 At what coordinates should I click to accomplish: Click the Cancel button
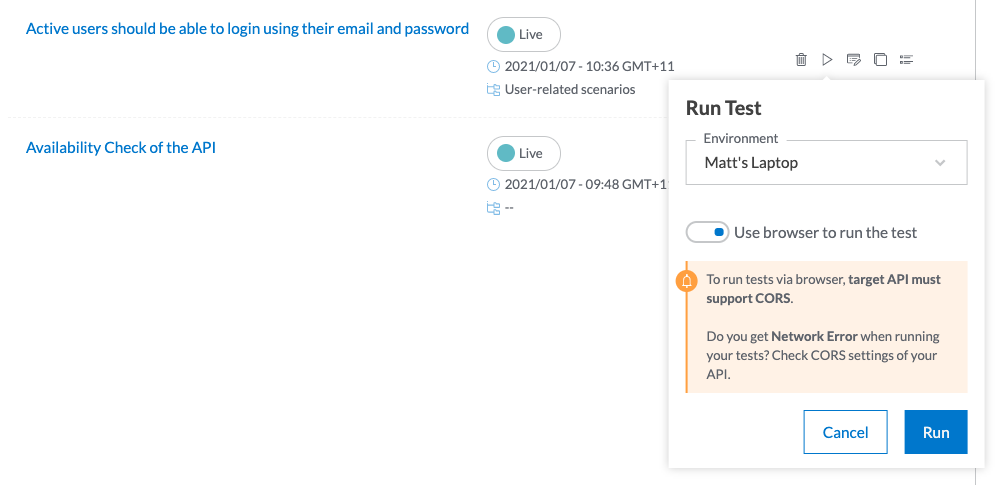(846, 432)
